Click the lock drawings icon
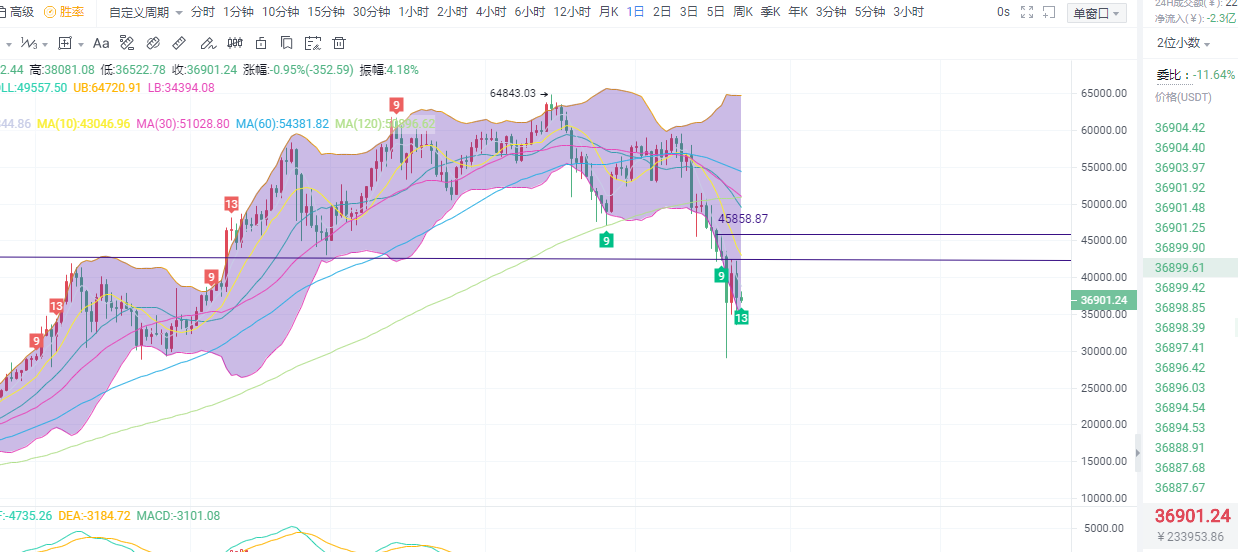Screen dimensions: 1238x552 (261, 43)
